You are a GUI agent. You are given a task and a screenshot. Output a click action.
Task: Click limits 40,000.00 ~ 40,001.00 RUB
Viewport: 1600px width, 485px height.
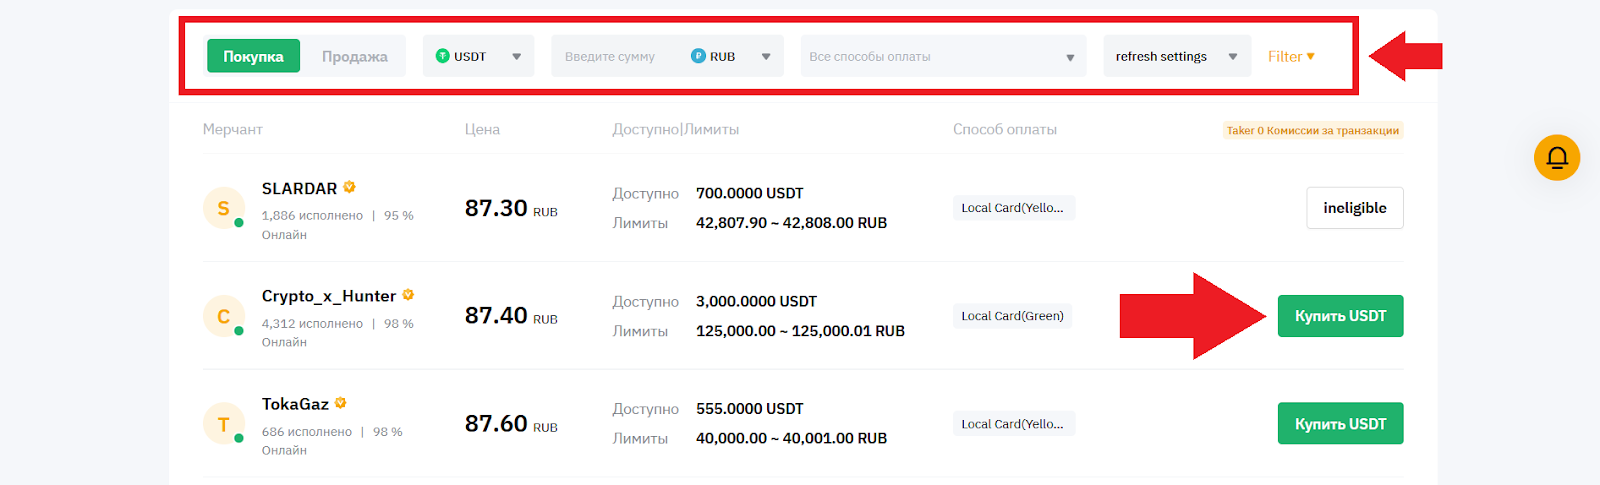792,438
